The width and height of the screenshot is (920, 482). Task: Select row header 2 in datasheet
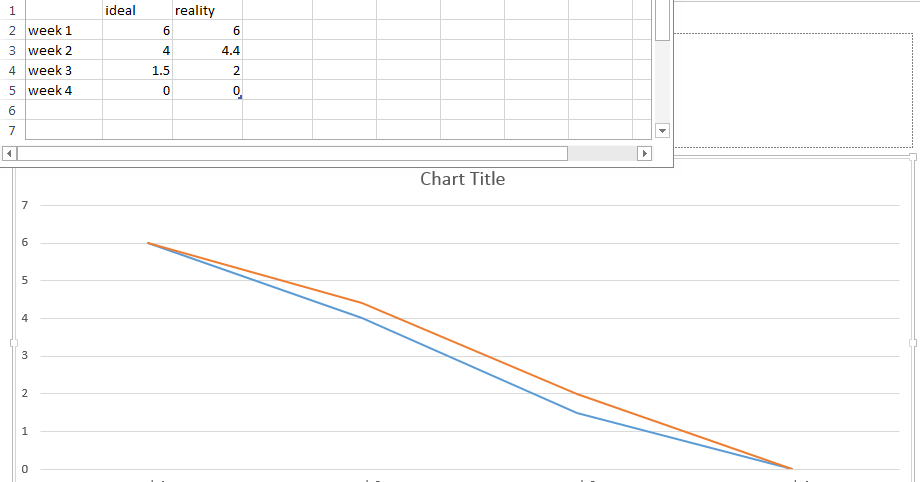click(12, 30)
